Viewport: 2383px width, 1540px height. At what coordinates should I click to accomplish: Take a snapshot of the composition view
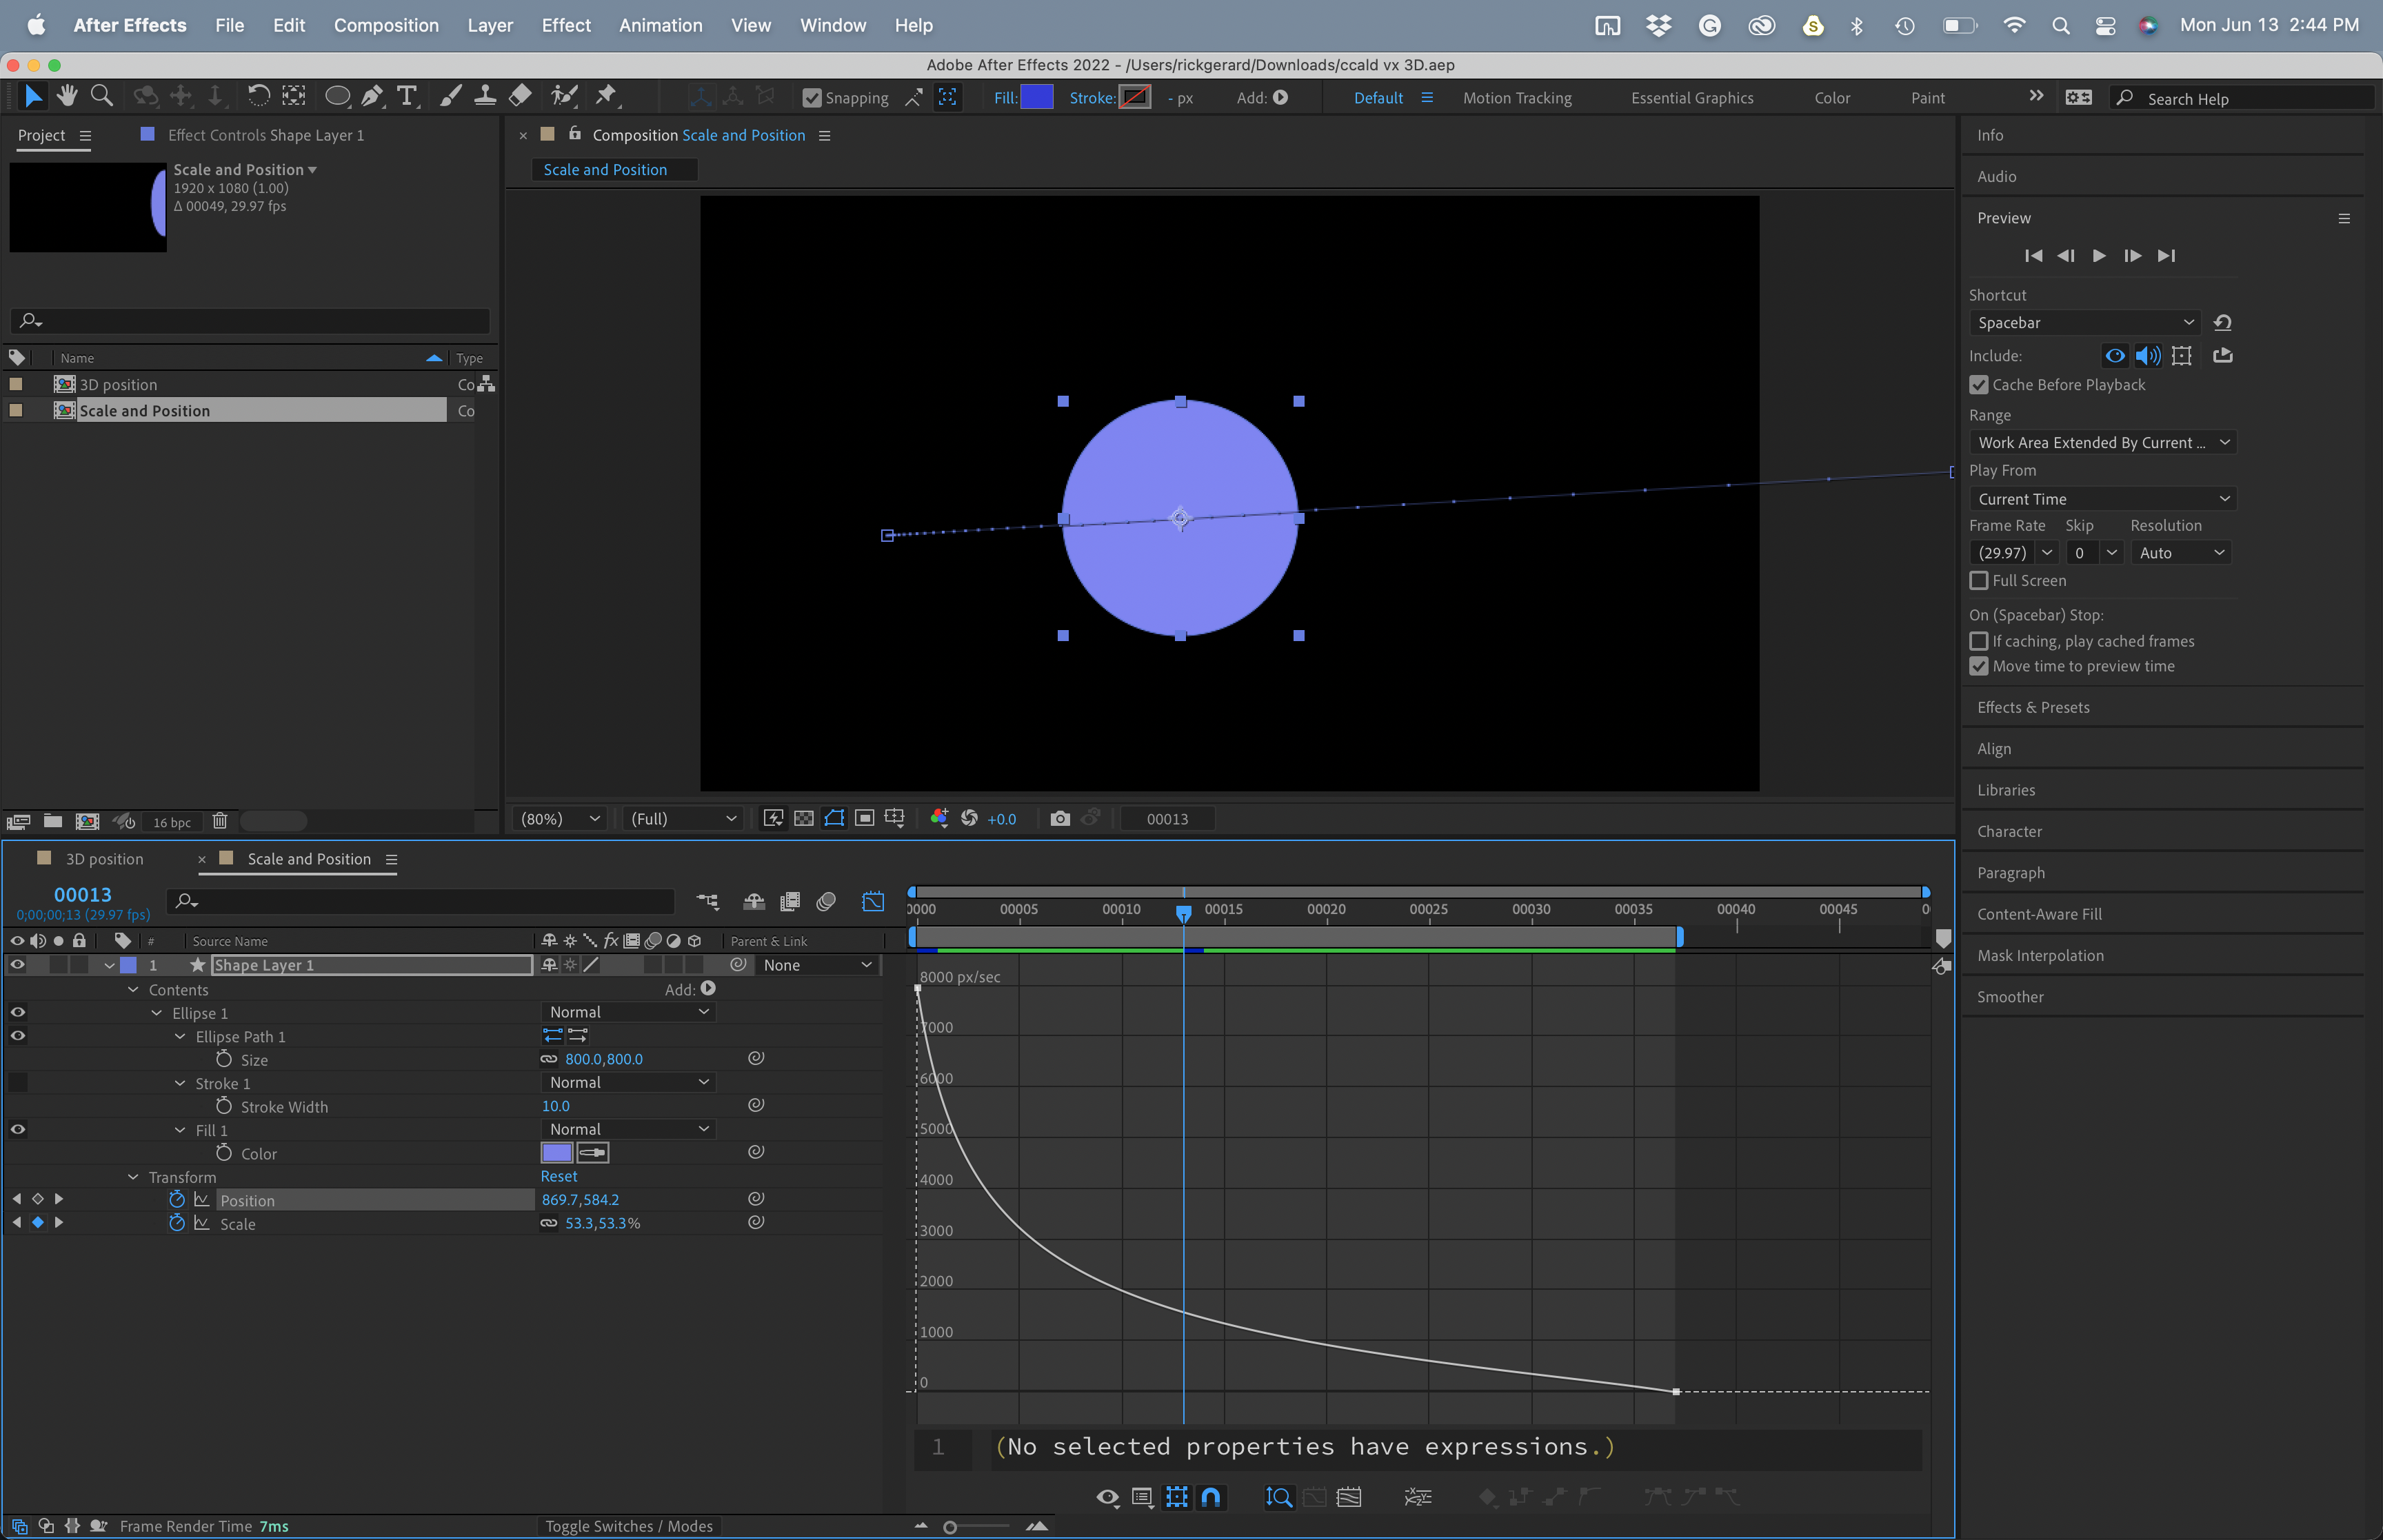[x=1060, y=818]
